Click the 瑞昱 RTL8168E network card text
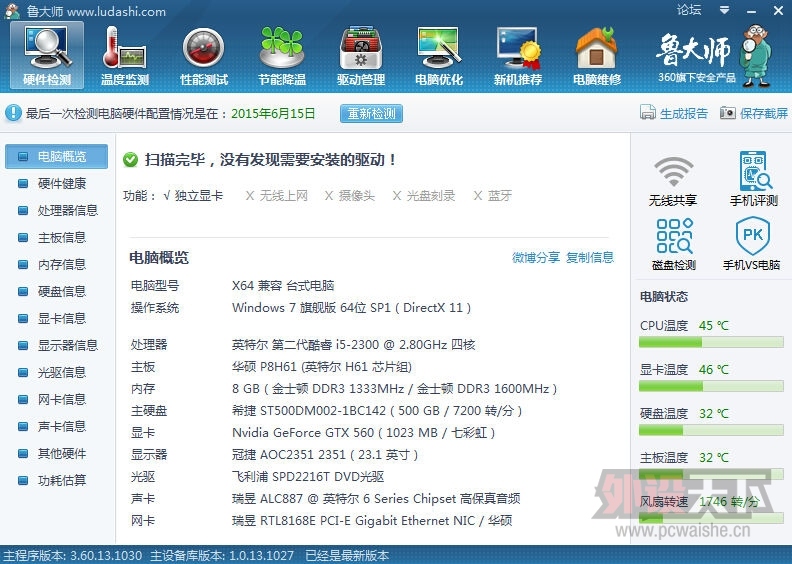This screenshot has height=564, width=792. pyautogui.click(x=372, y=521)
